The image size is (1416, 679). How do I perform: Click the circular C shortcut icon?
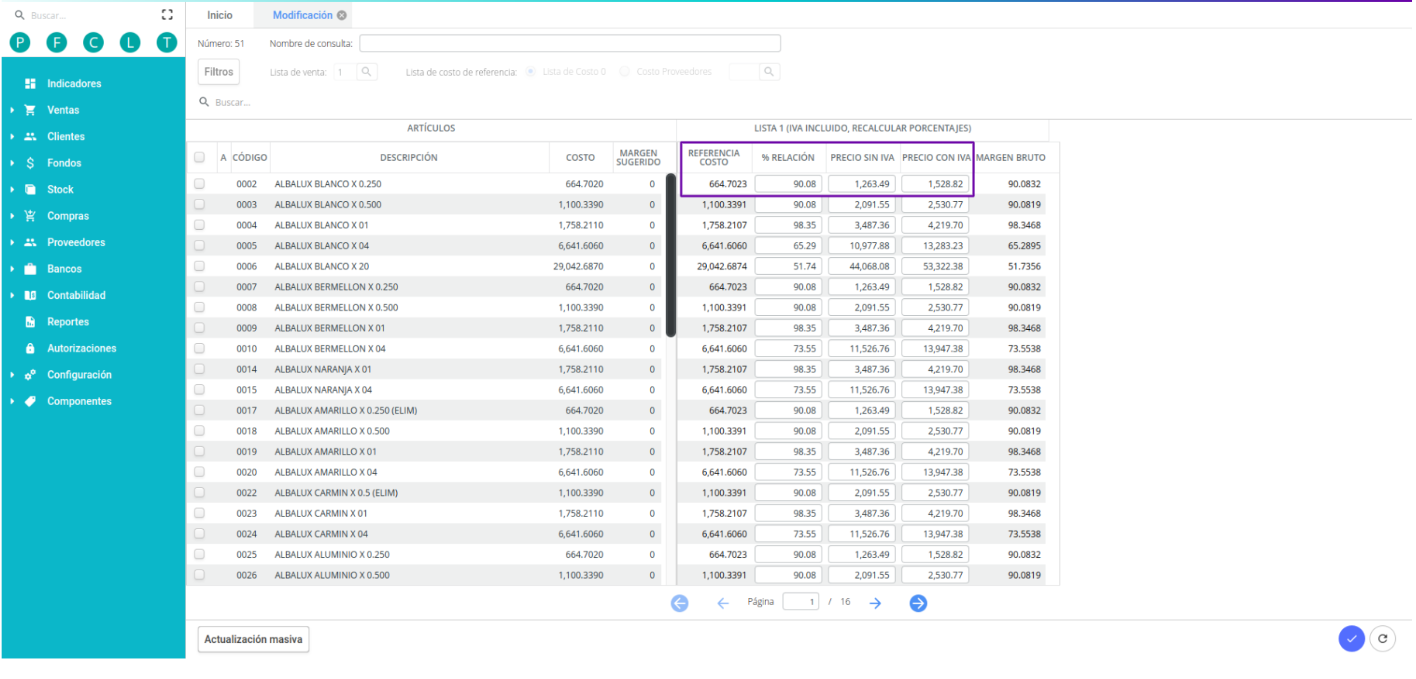pos(93,42)
